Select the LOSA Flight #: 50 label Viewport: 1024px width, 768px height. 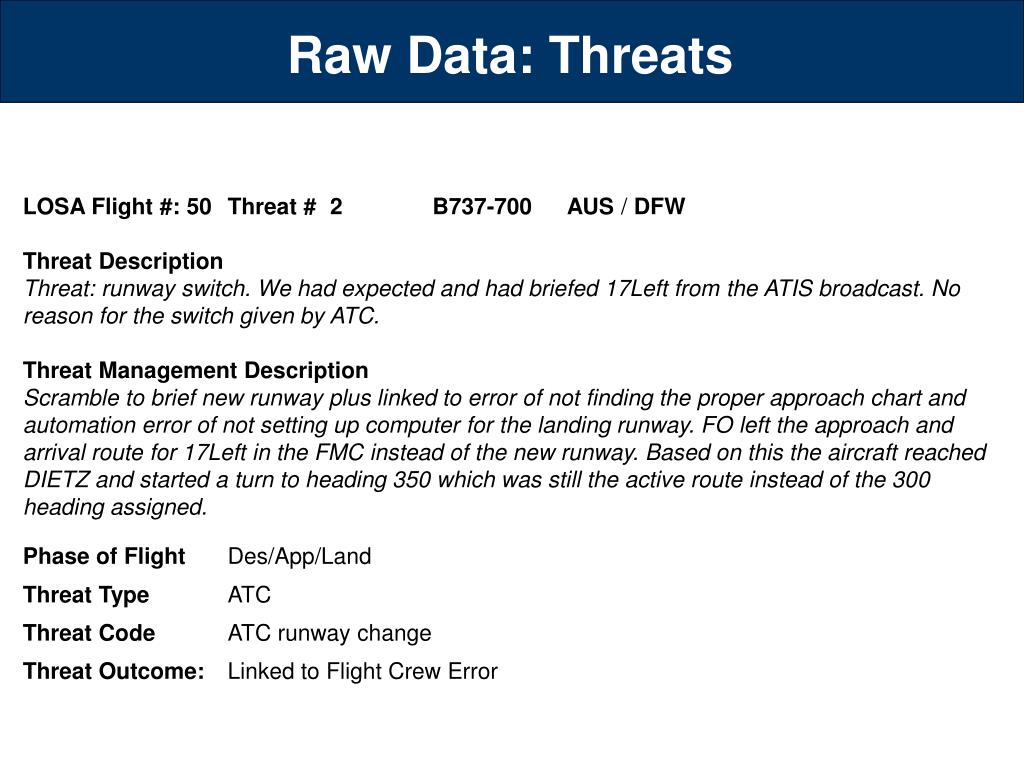point(118,206)
